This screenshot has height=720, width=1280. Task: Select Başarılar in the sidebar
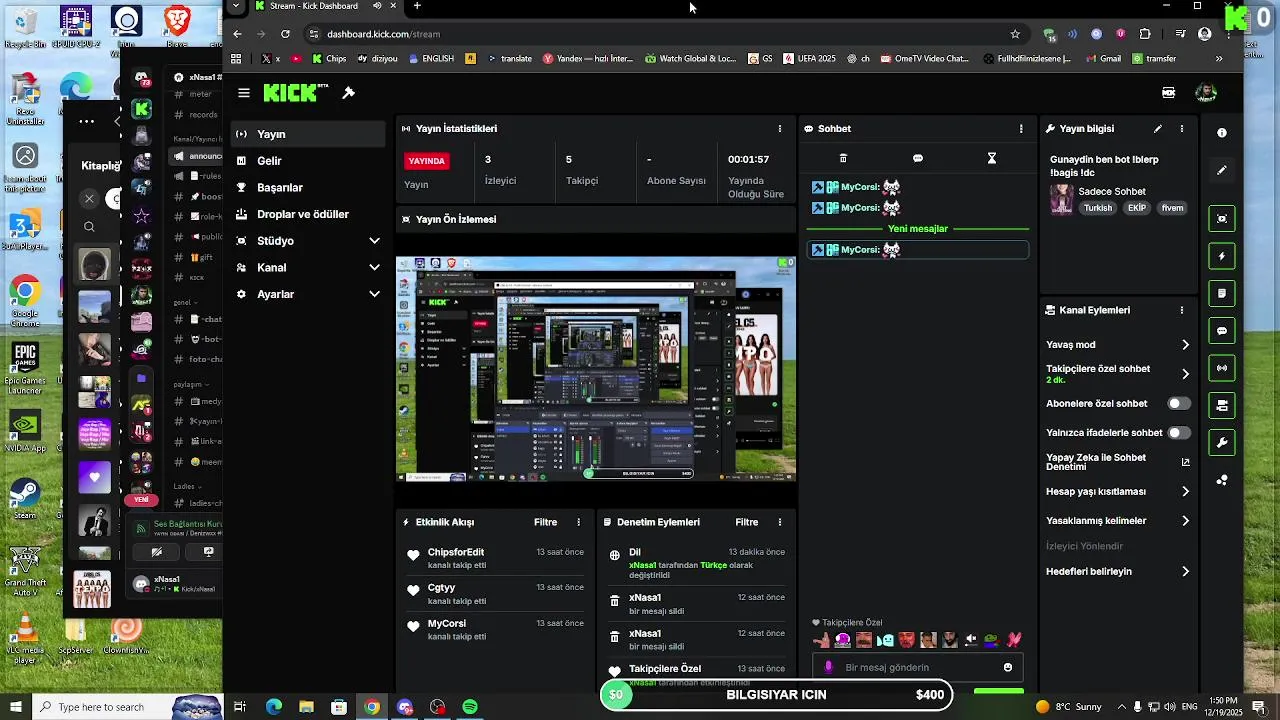pyautogui.click(x=308, y=187)
